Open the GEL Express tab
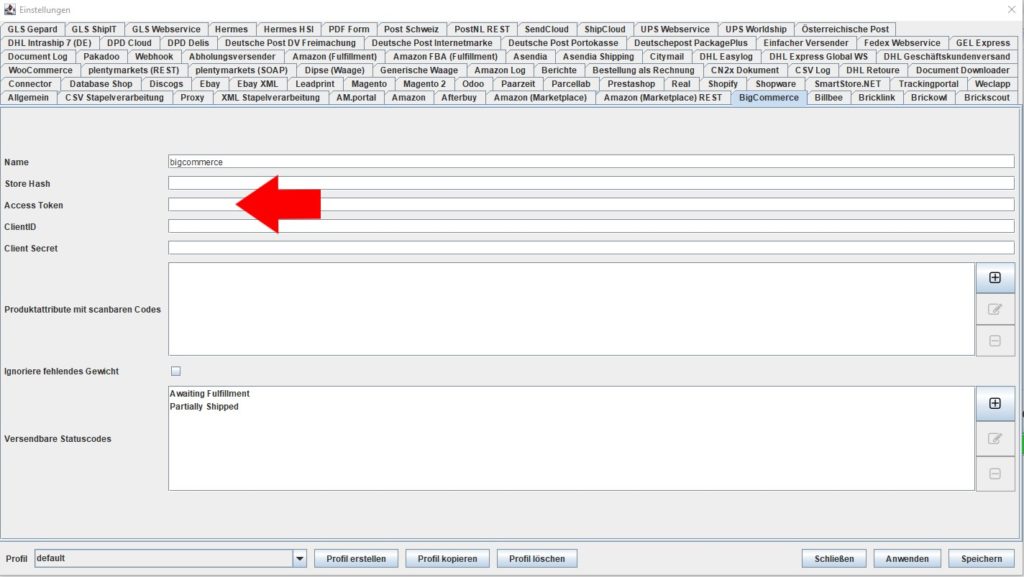Viewport: 1024px width, 577px height. 983,43
